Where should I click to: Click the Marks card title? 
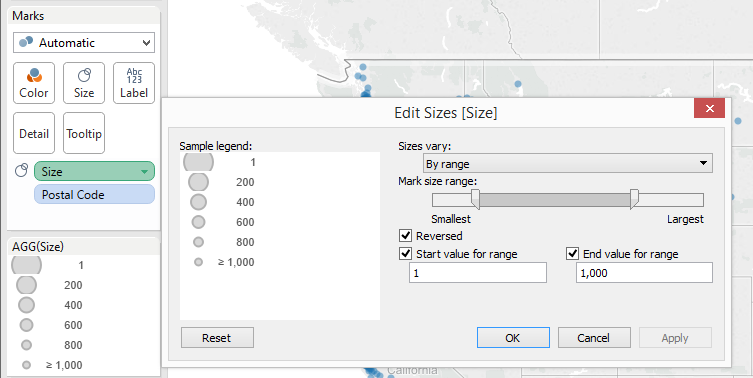pos(28,16)
